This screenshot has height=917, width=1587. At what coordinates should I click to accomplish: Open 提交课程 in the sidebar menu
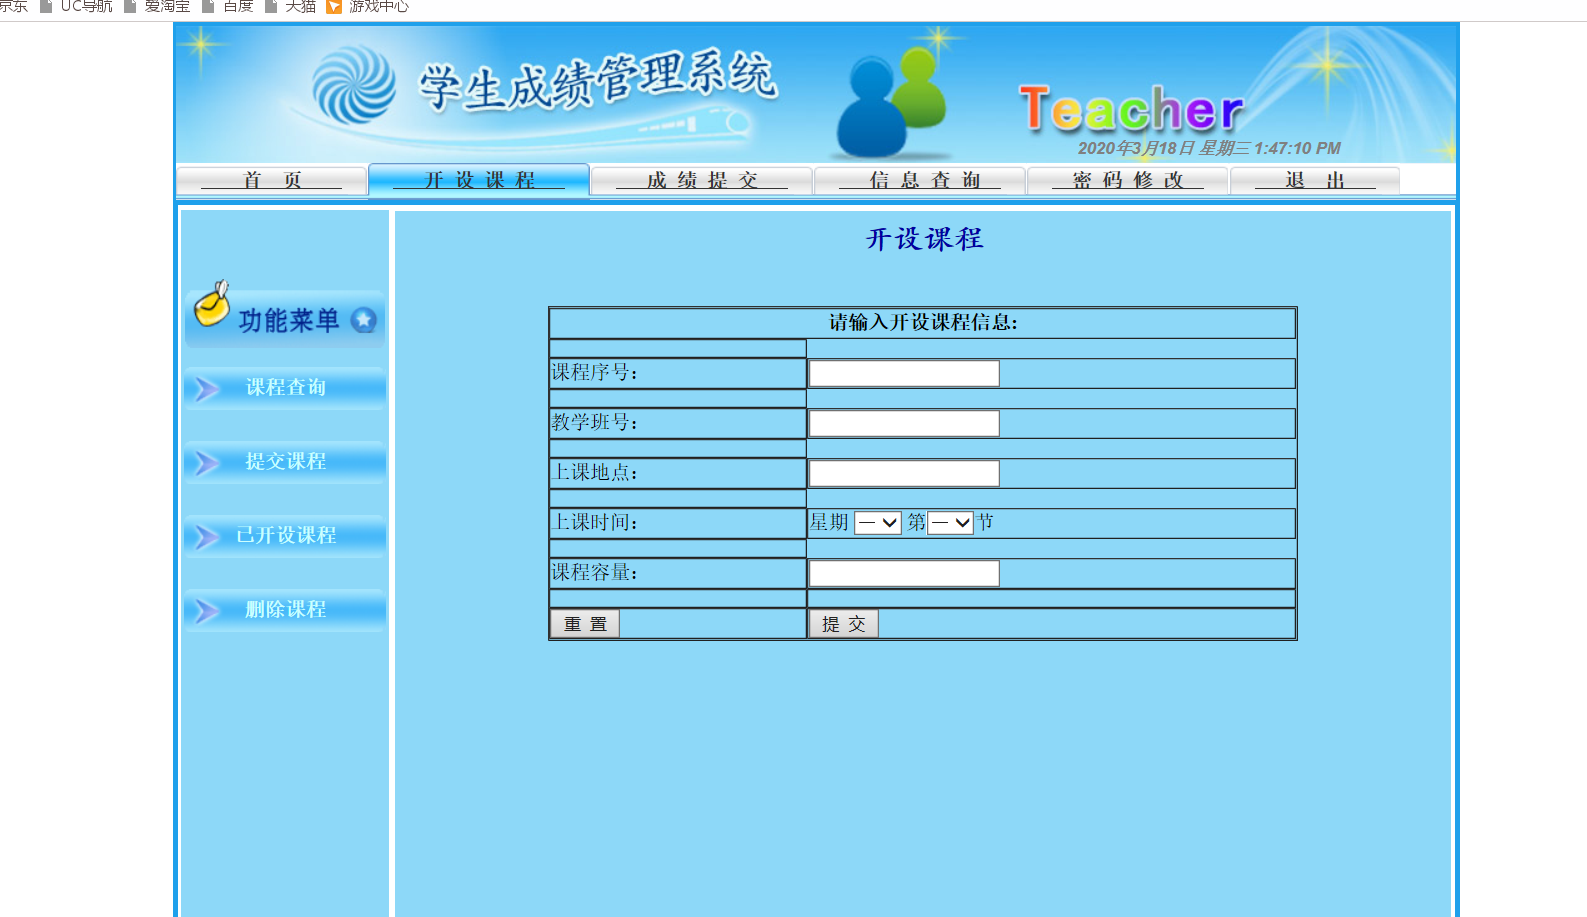(285, 462)
